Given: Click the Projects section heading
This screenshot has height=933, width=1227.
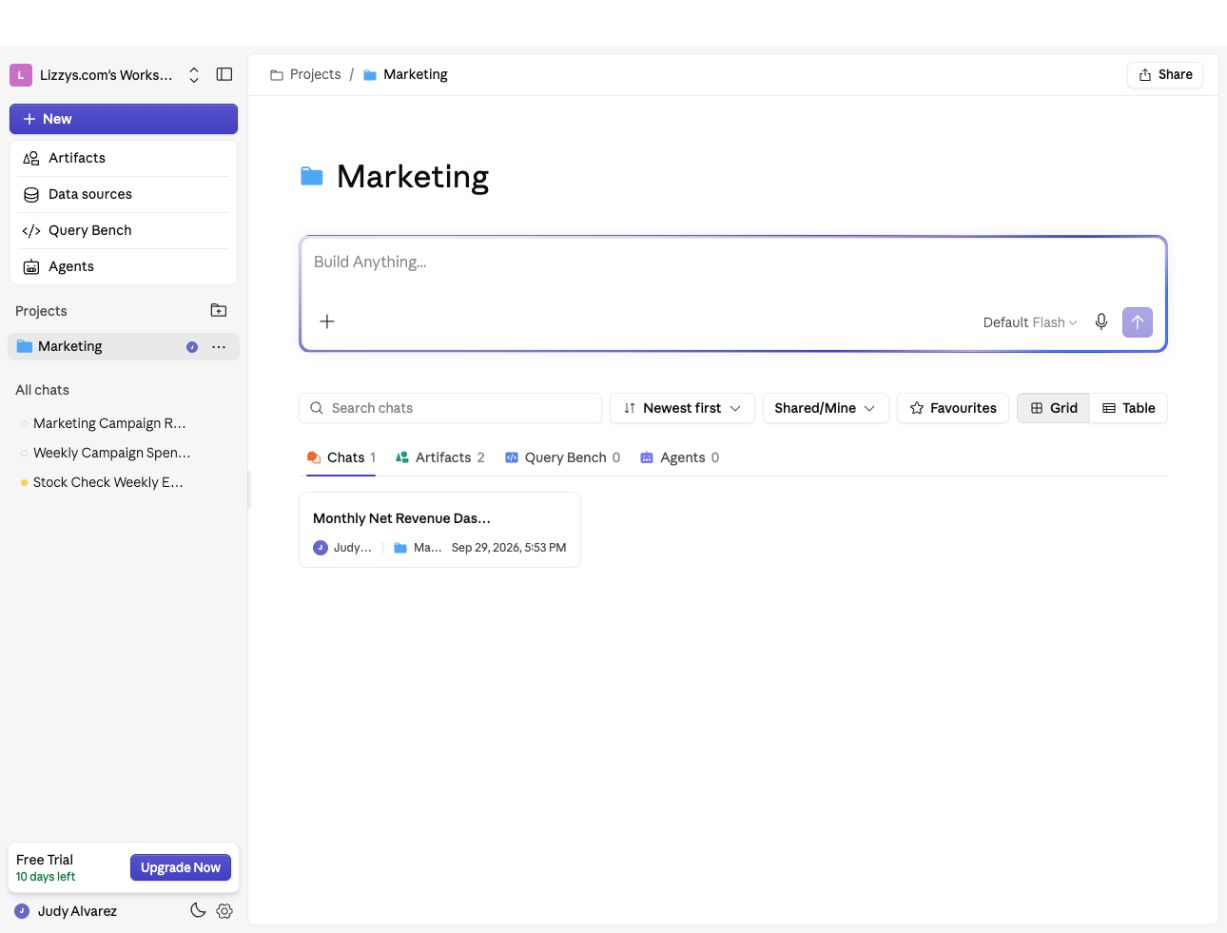Looking at the screenshot, I should [x=41, y=311].
